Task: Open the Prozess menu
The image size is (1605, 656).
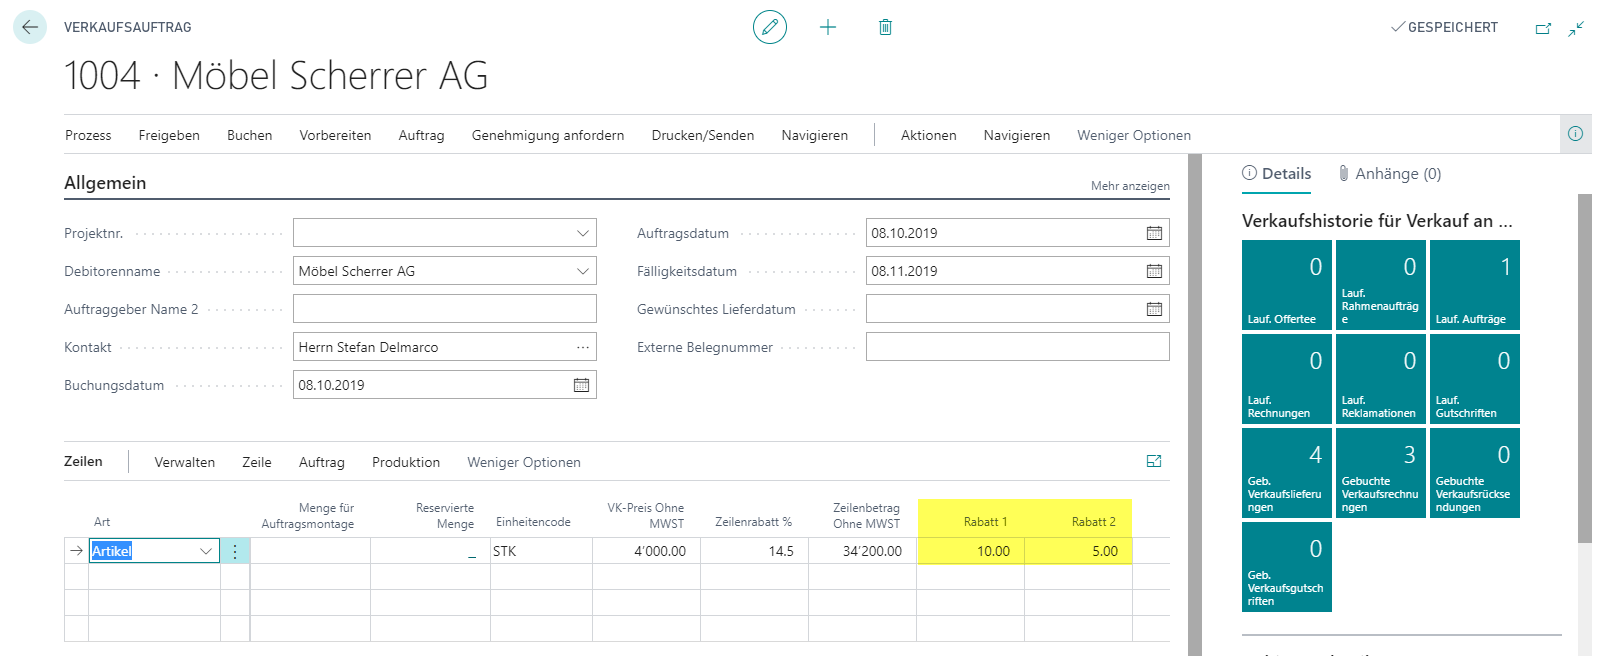Action: [x=88, y=135]
